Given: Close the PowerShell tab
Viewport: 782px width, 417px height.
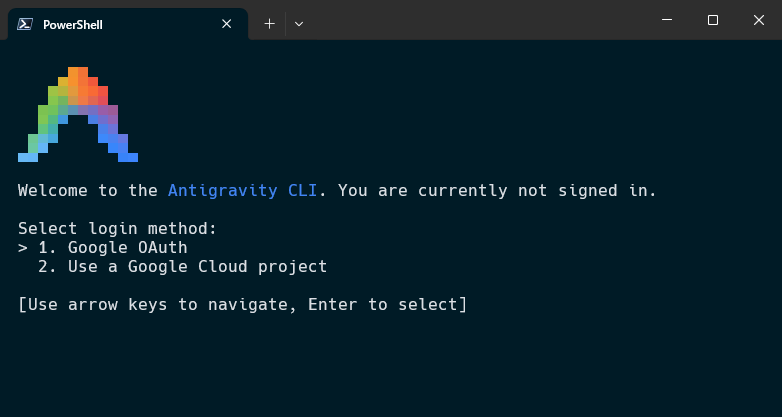Looking at the screenshot, I should click(x=226, y=24).
